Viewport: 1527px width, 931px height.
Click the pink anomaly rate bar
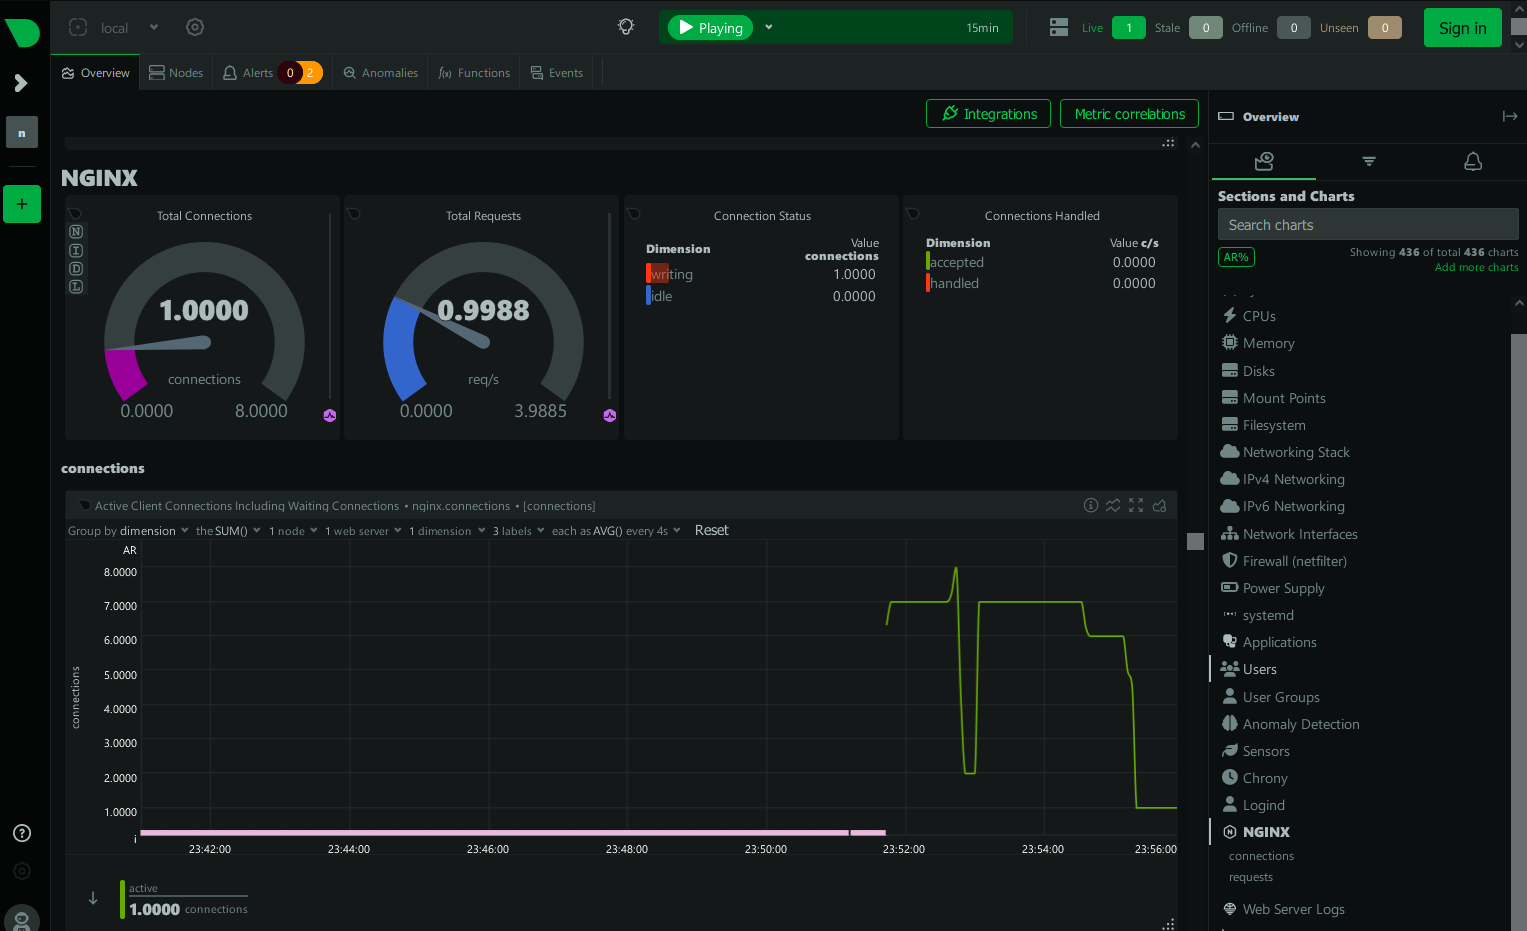(512, 832)
